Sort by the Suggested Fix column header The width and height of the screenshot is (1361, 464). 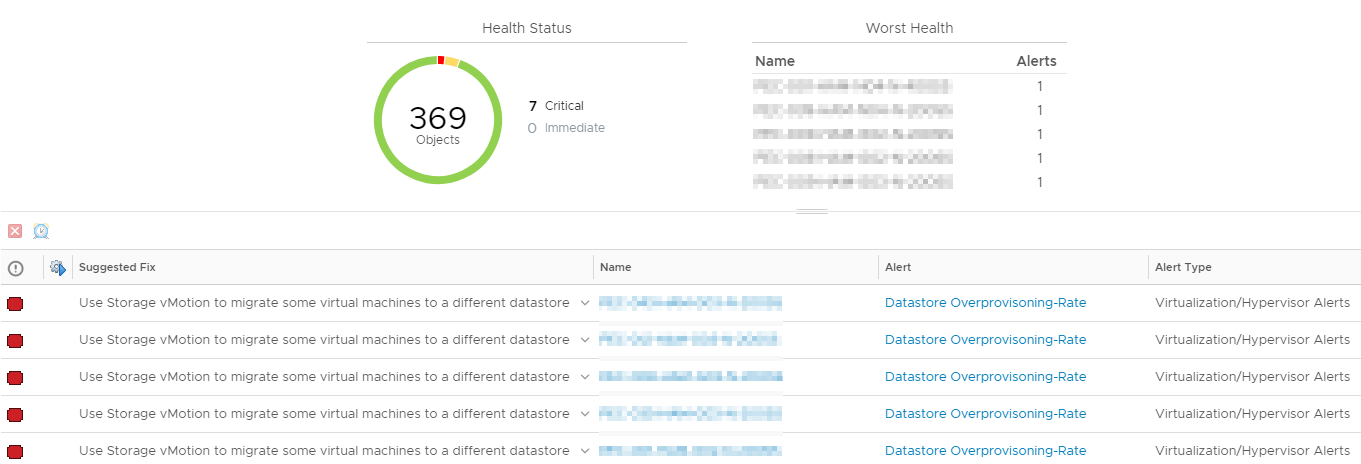click(117, 267)
